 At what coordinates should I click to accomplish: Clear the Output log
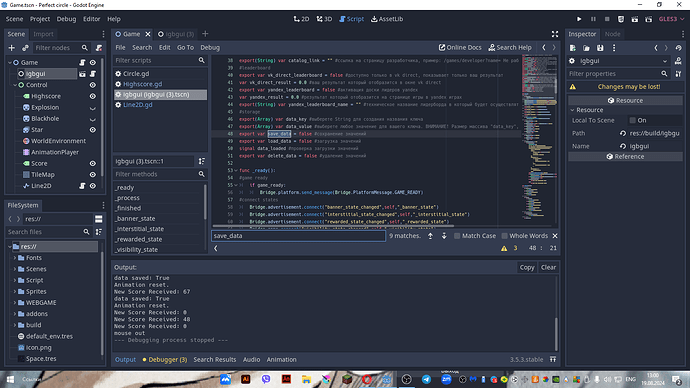pos(548,267)
